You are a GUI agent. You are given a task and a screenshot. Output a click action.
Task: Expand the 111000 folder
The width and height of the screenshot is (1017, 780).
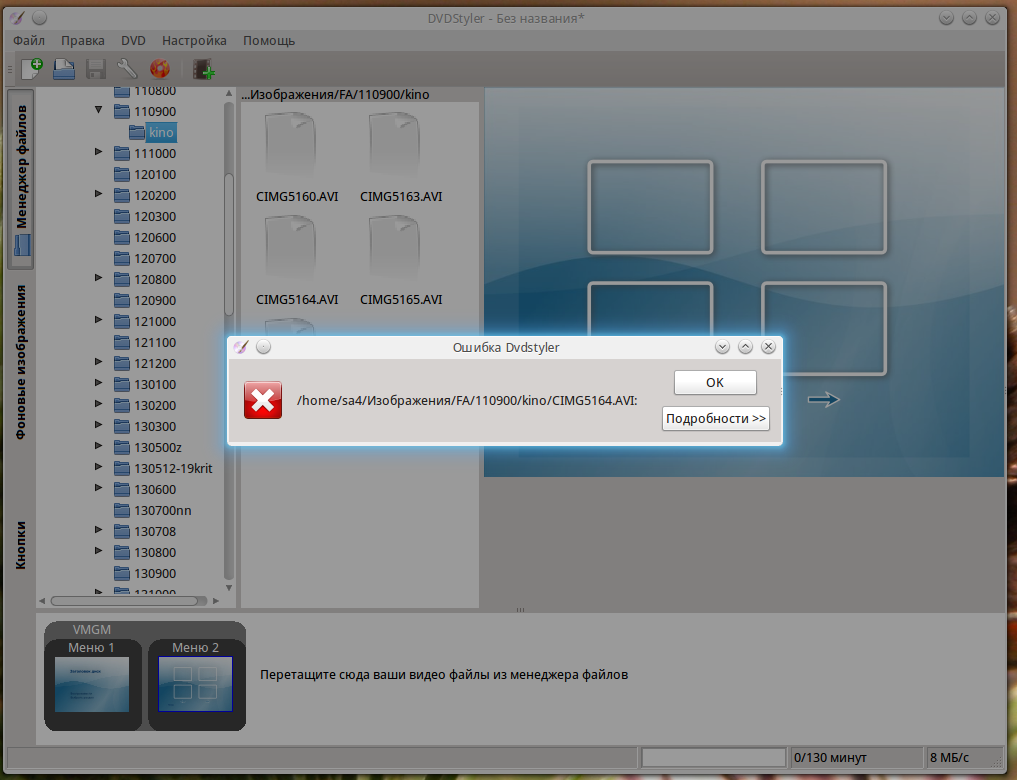point(99,152)
